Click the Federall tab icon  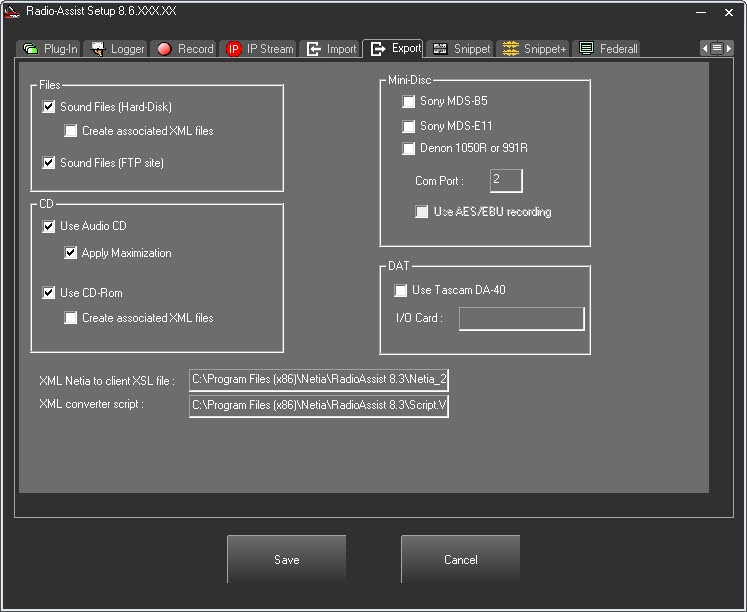tap(587, 49)
